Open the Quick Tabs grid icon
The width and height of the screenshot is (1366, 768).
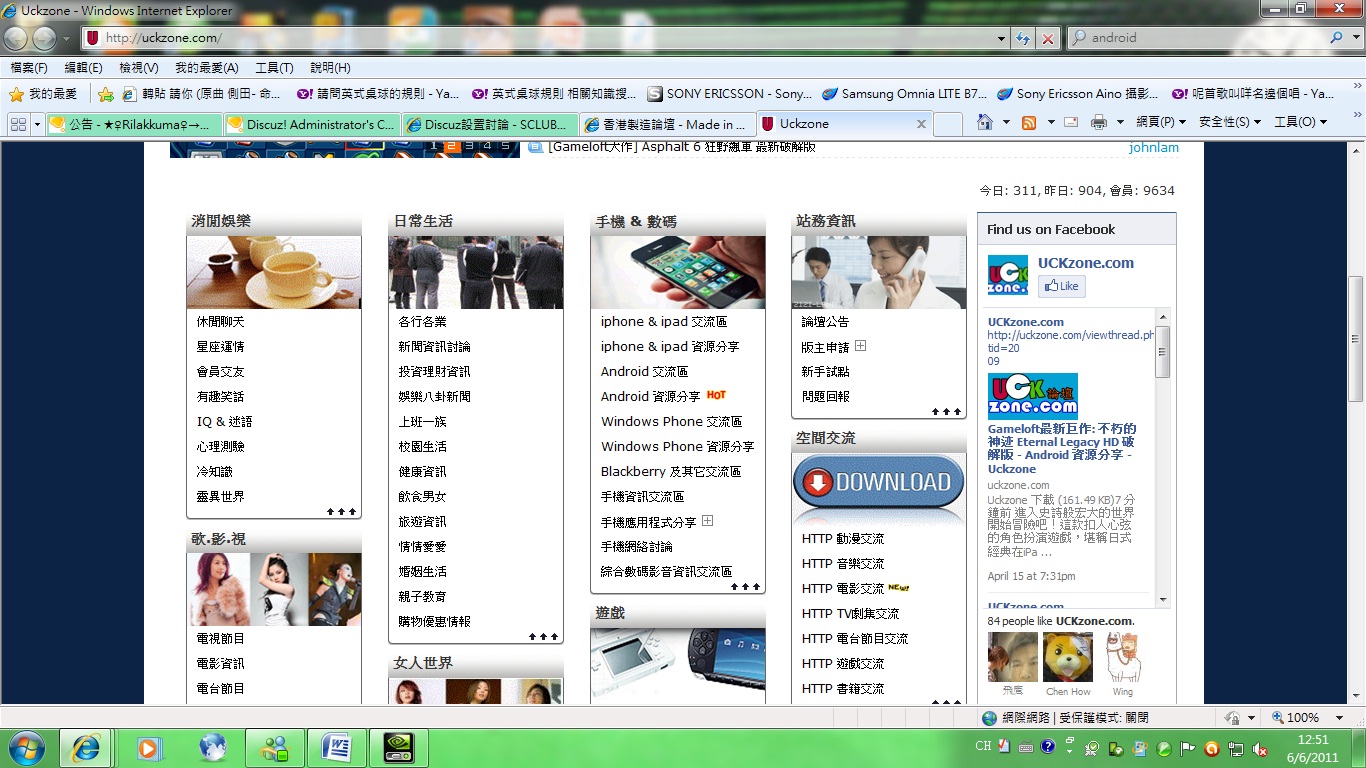click(18, 124)
